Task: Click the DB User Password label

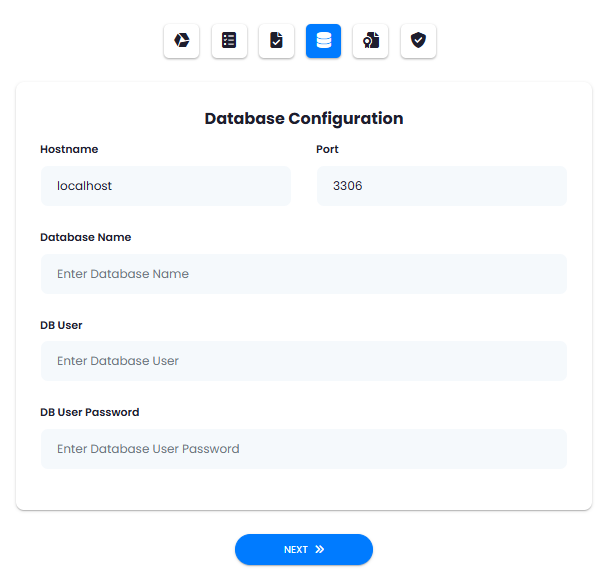Action: click(x=90, y=412)
